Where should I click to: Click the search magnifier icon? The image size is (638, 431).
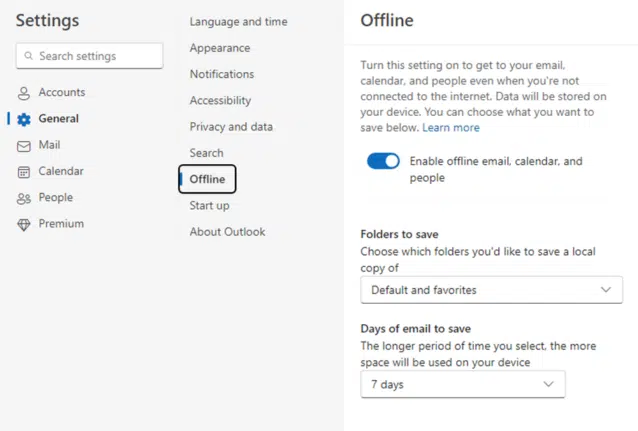(x=28, y=55)
